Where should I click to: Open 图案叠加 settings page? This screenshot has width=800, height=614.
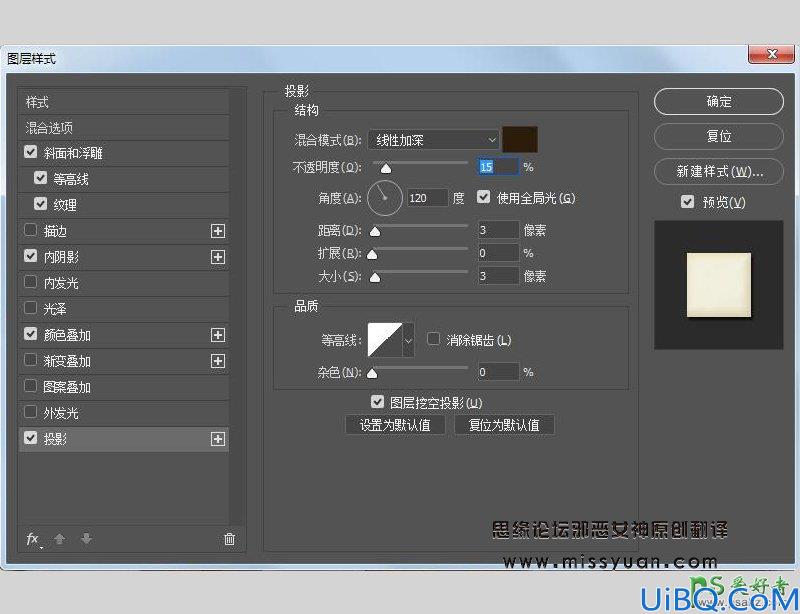click(x=67, y=387)
